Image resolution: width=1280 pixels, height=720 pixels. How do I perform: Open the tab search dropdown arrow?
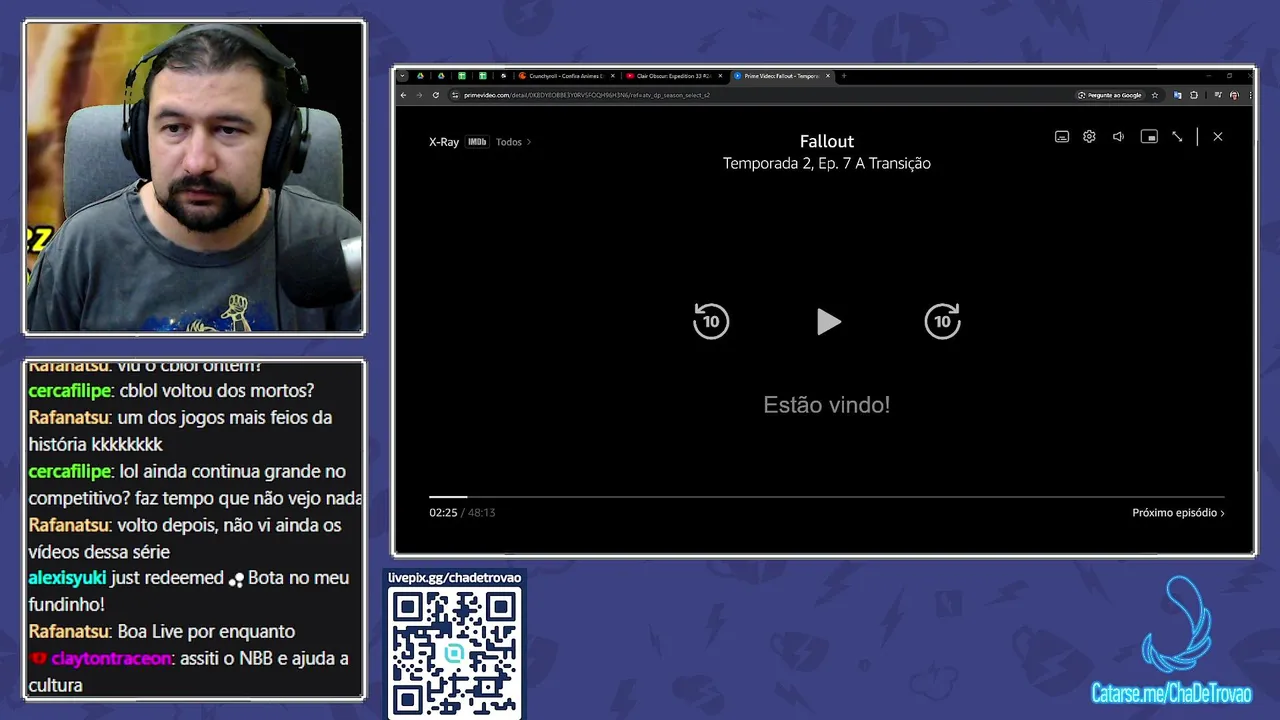coord(403,76)
